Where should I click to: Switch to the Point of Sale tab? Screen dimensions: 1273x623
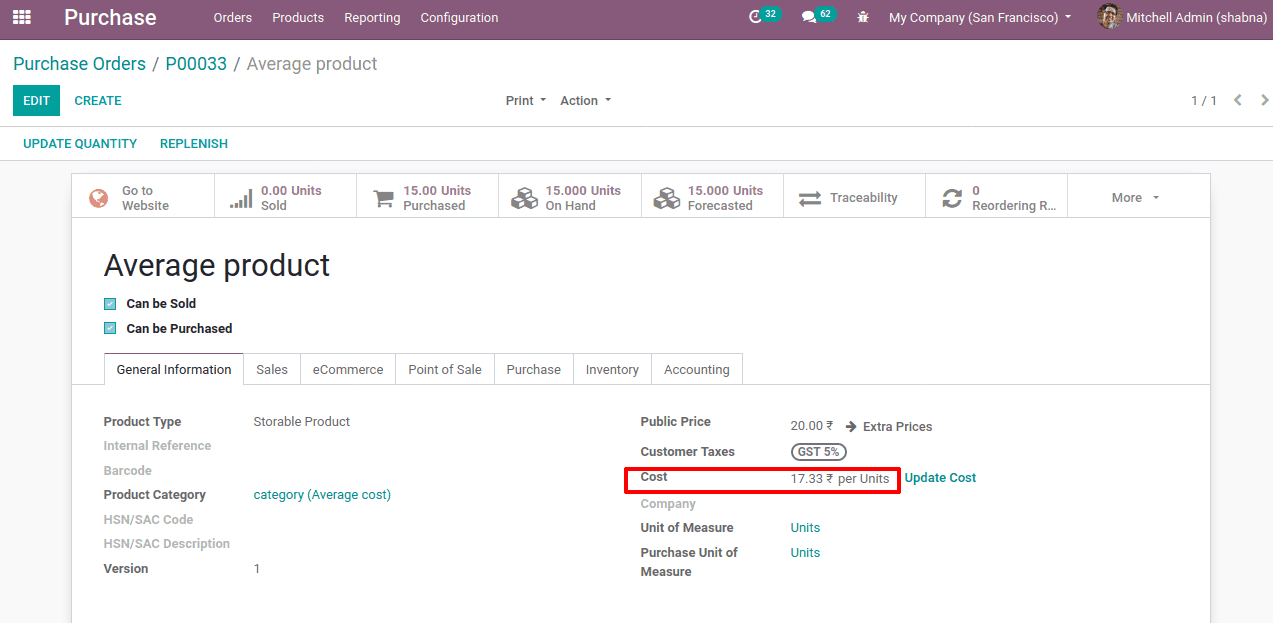click(445, 369)
